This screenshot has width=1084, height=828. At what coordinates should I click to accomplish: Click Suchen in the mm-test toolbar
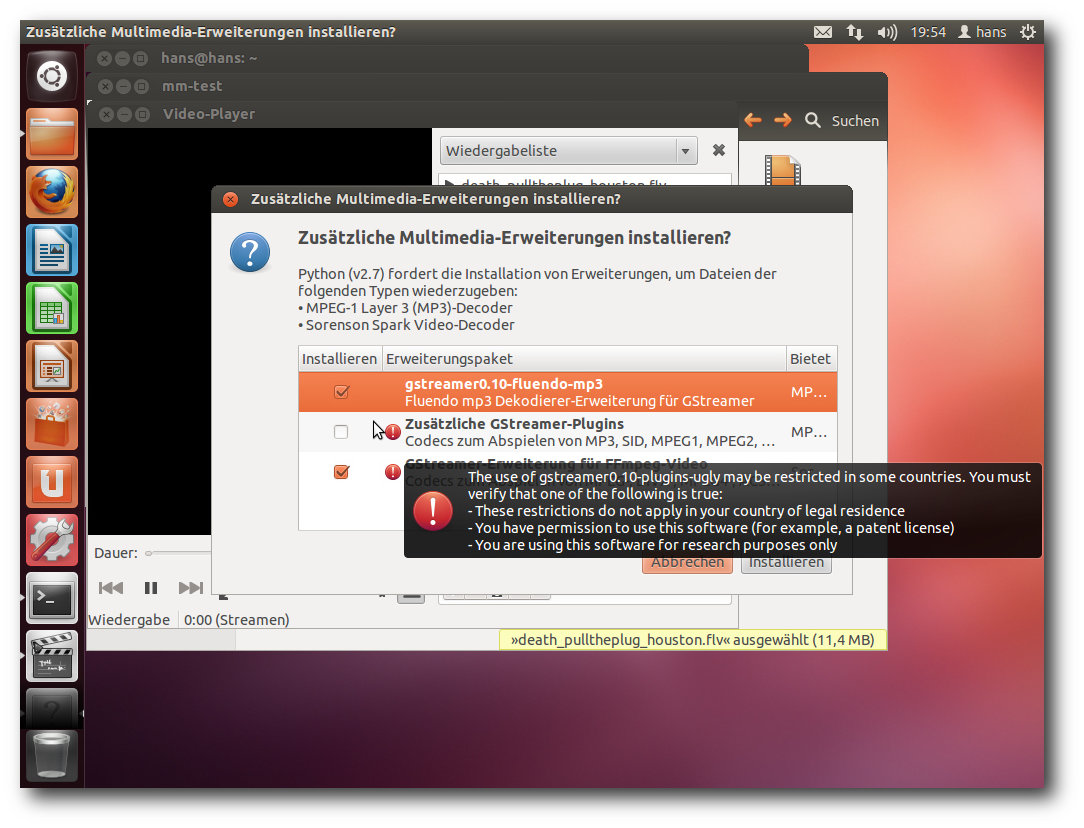(855, 121)
